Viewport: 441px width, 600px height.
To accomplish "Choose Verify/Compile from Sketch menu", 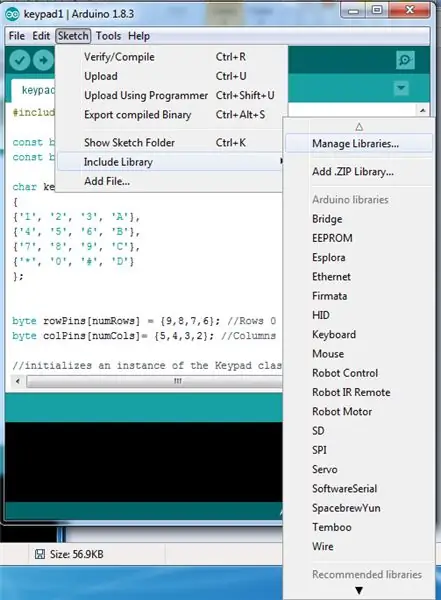I will point(172,57).
